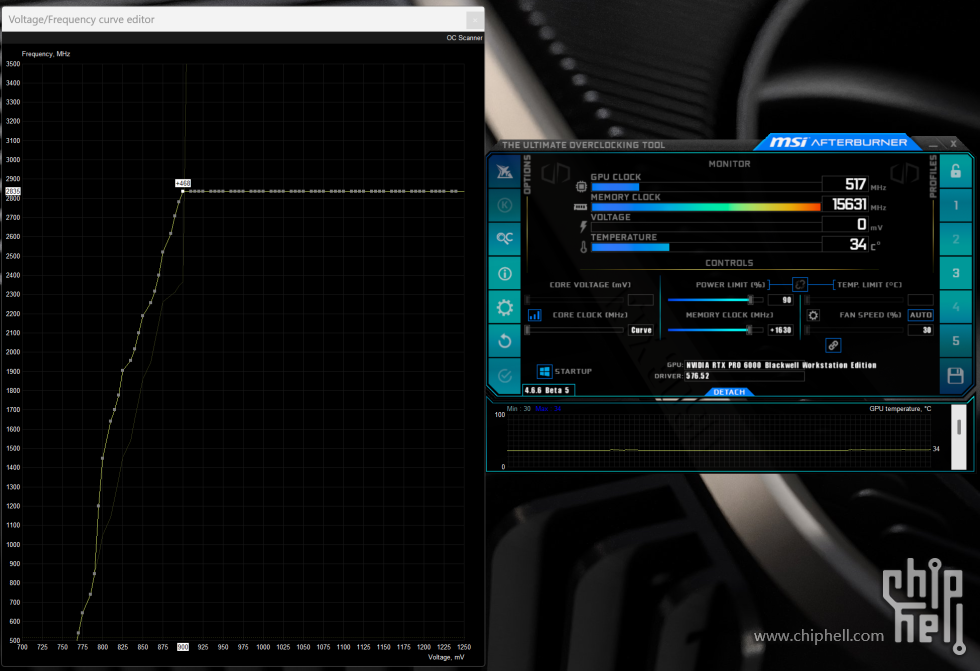Toggle fan speed AUTO button
This screenshot has height=671, width=980.
(x=921, y=315)
